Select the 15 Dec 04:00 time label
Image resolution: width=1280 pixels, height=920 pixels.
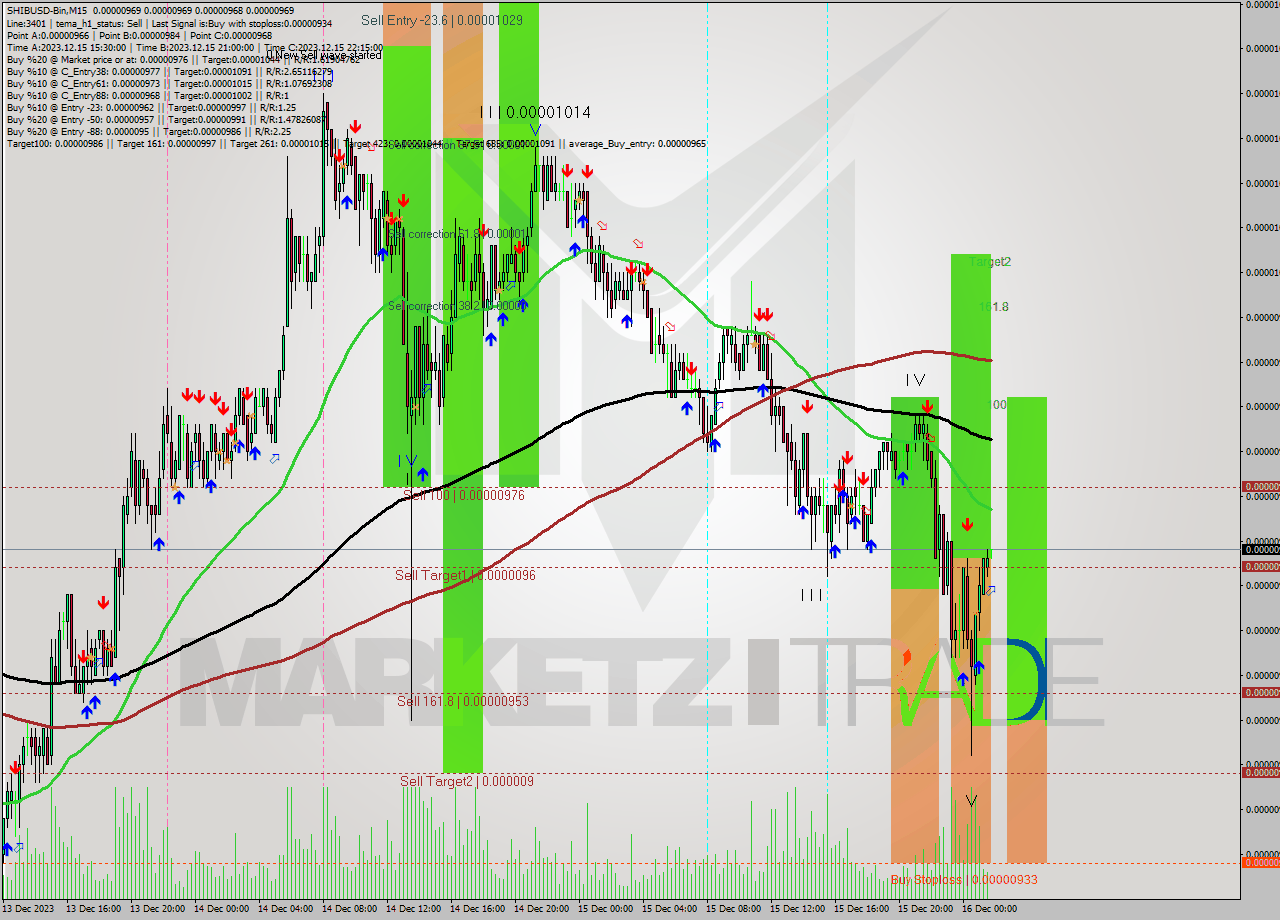[669, 909]
